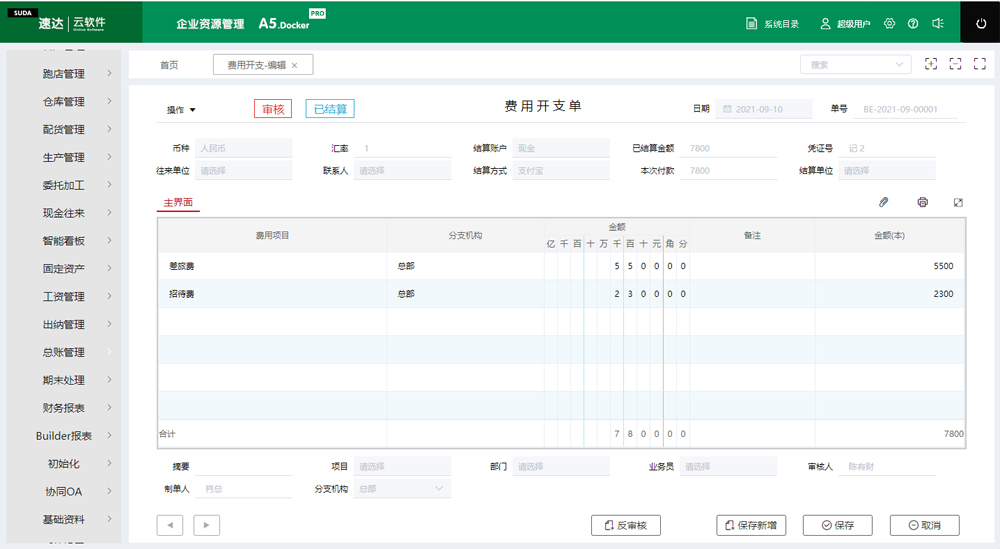Open 系统目录 system directory
This screenshot has height=549, width=1000.
[772, 24]
